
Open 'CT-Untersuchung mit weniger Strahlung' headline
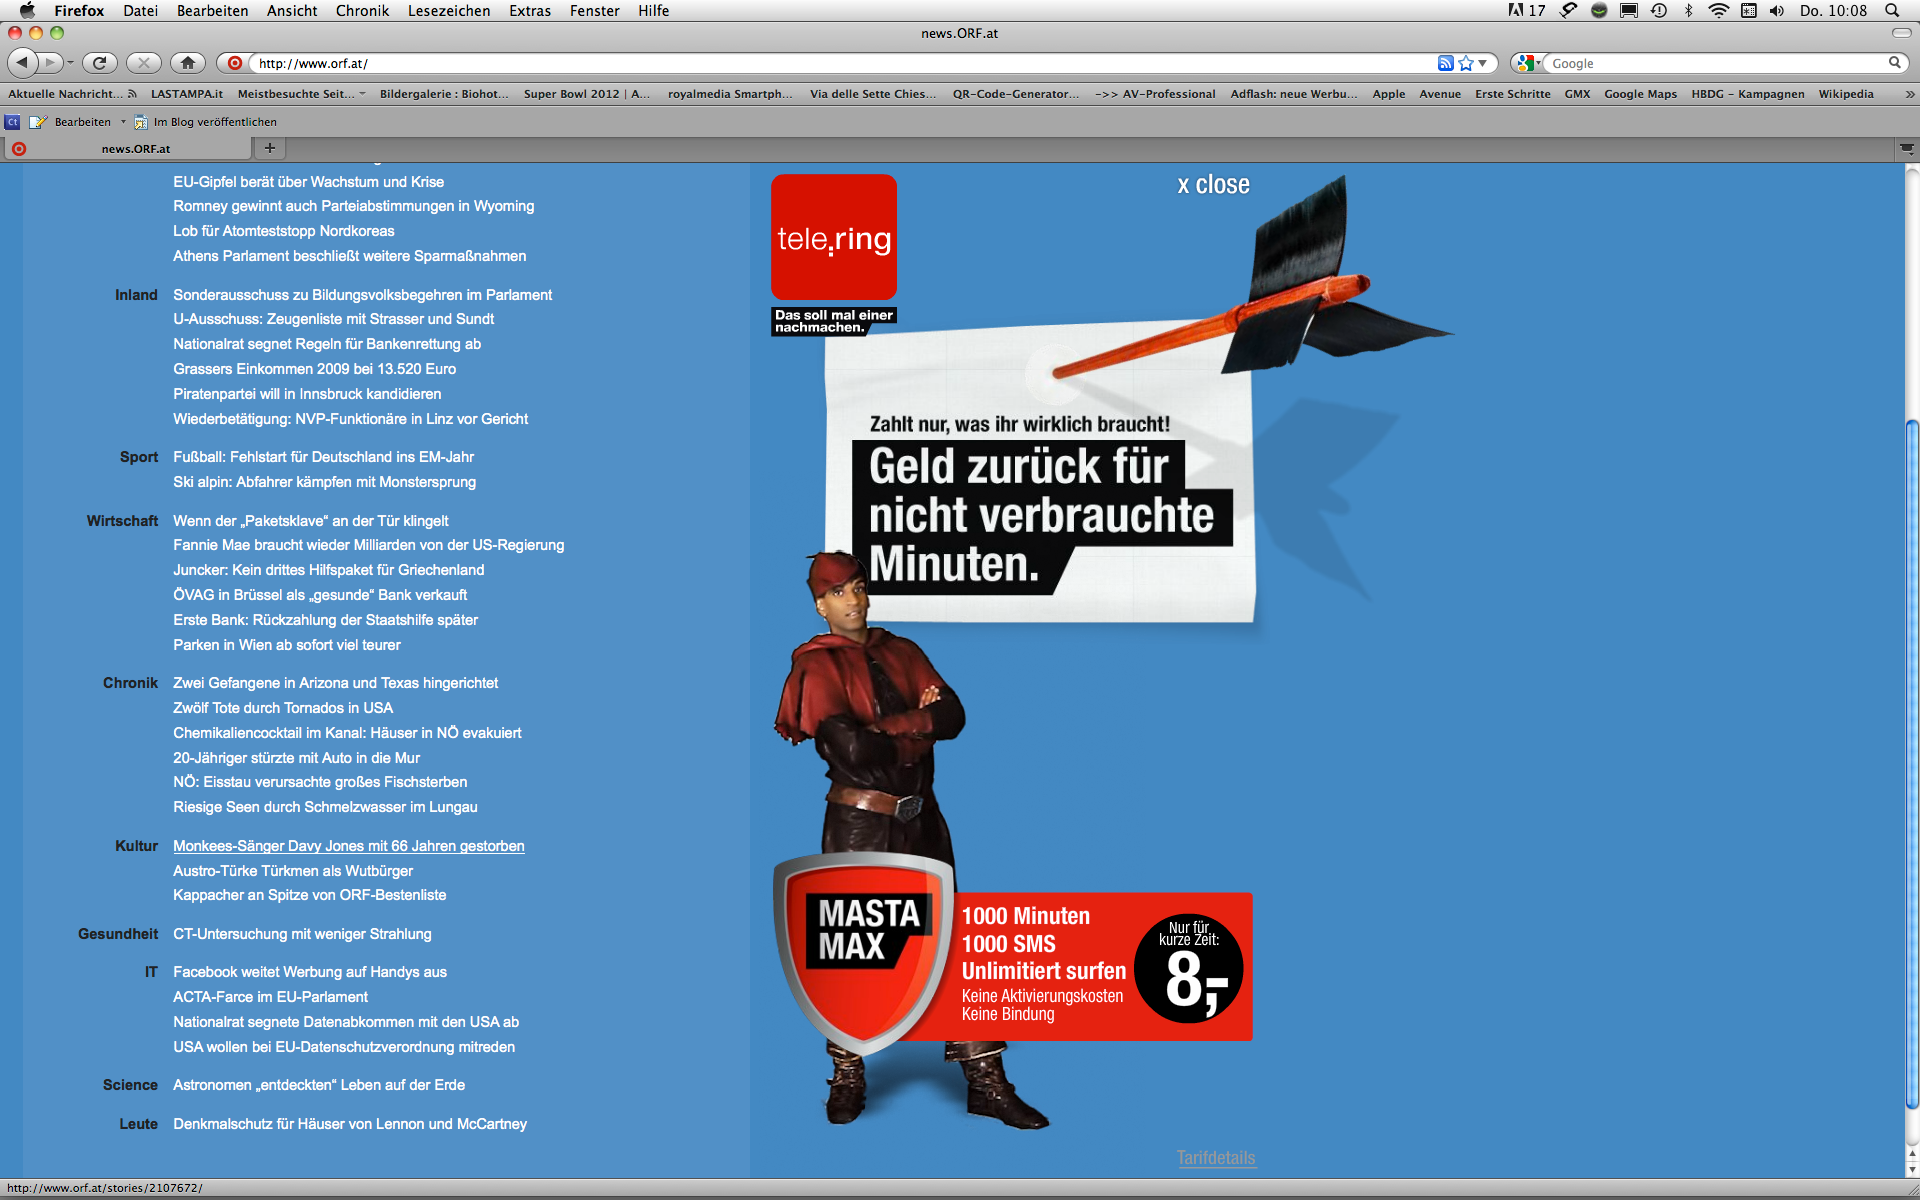[x=303, y=934]
